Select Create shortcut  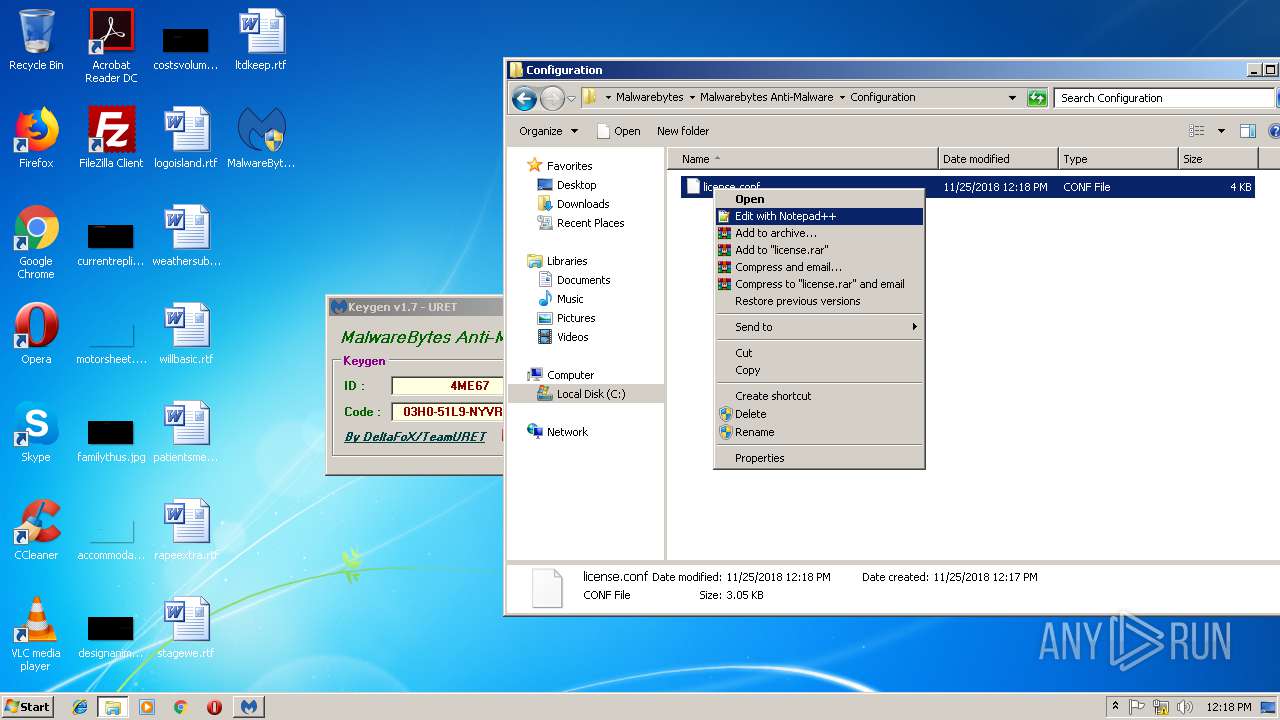coord(819,396)
